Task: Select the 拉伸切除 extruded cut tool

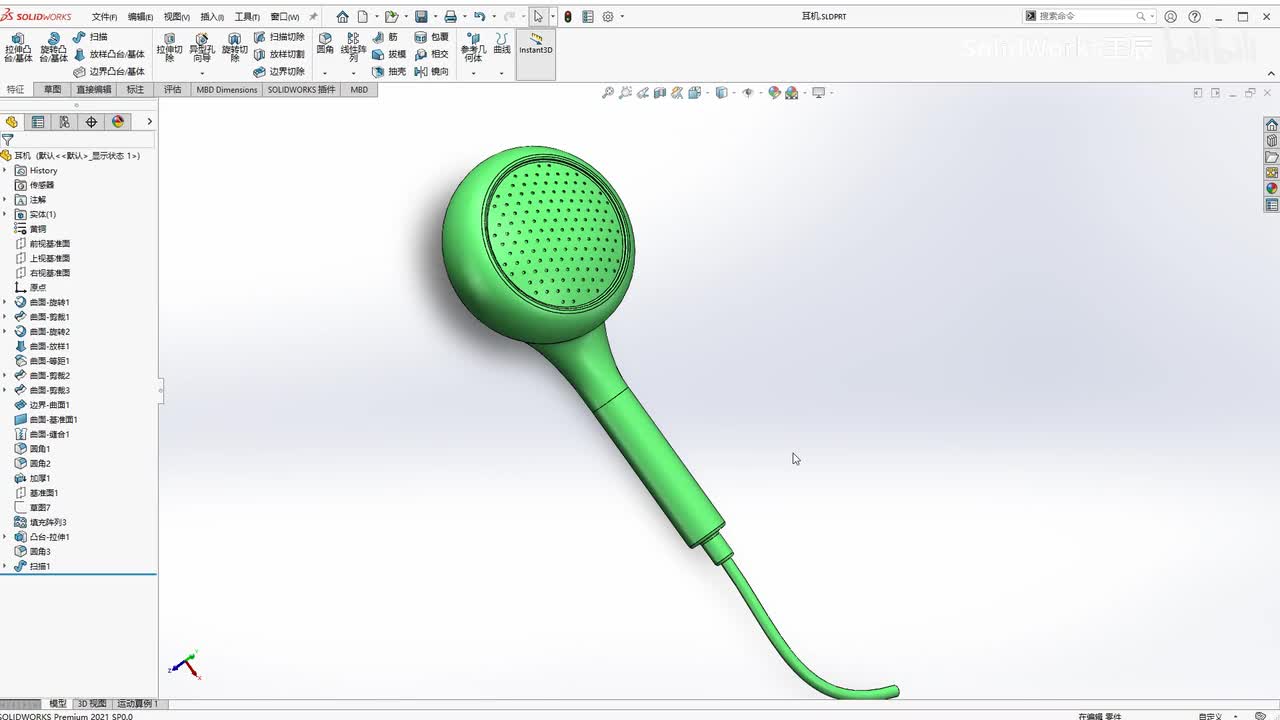Action: pos(169,49)
